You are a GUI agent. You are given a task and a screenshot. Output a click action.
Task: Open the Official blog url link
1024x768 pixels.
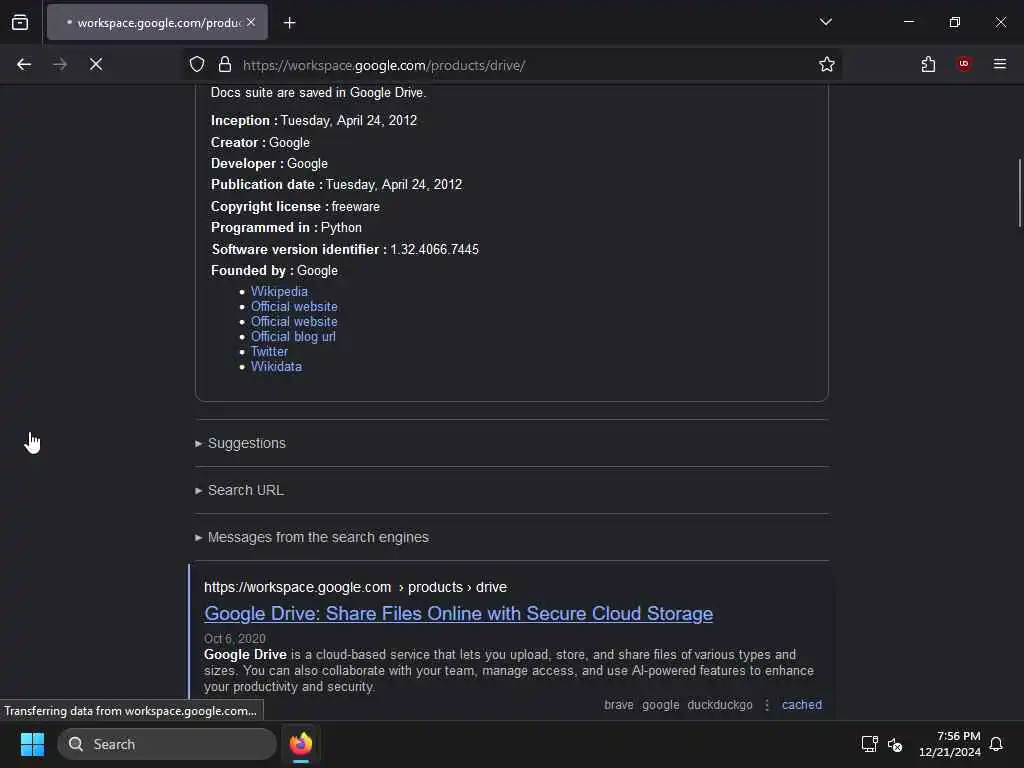tap(293, 336)
